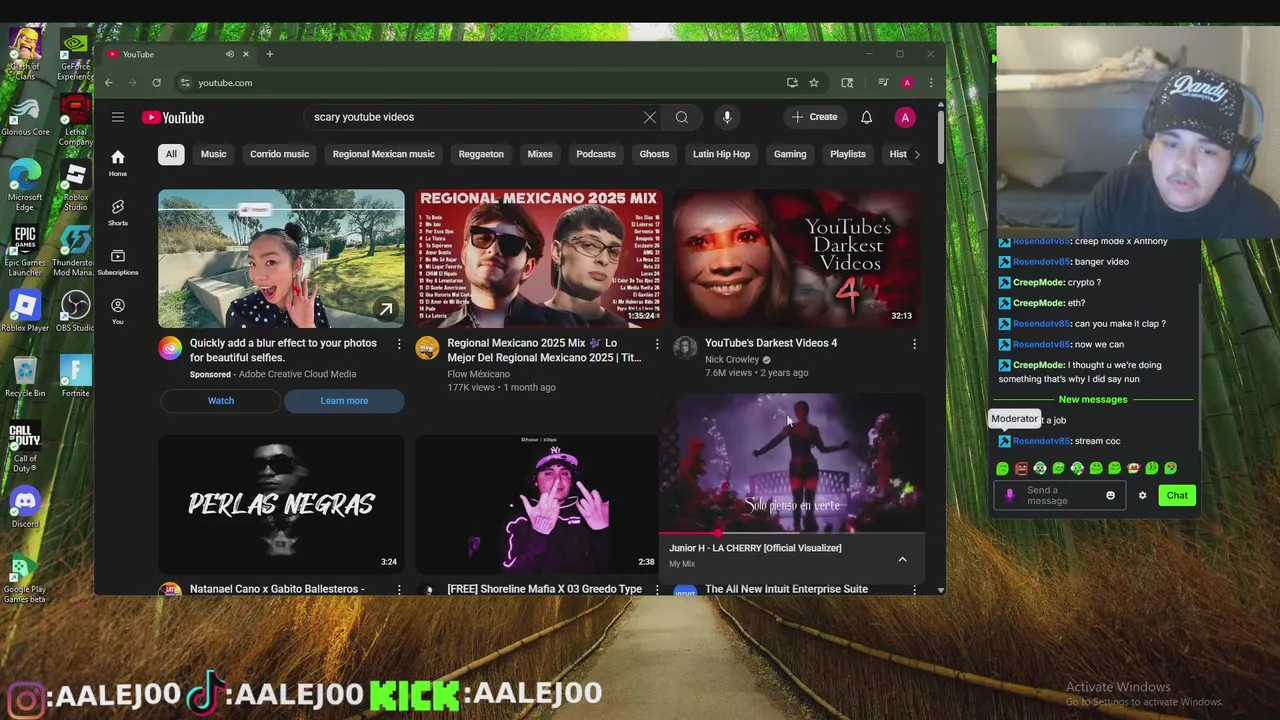This screenshot has height=720, width=1280.
Task: Open options for Intuit Enterprise Suite video
Action: (x=914, y=590)
